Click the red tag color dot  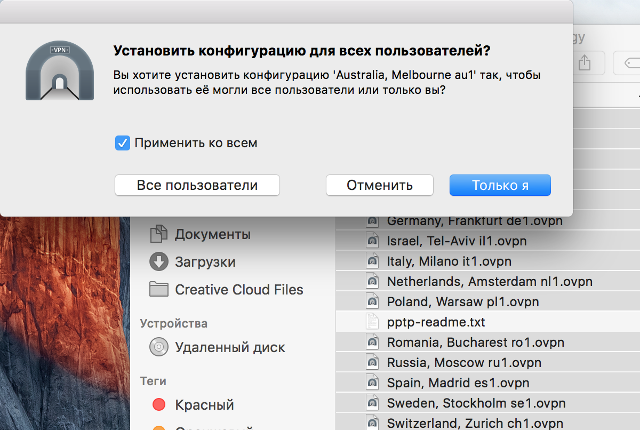point(158,405)
